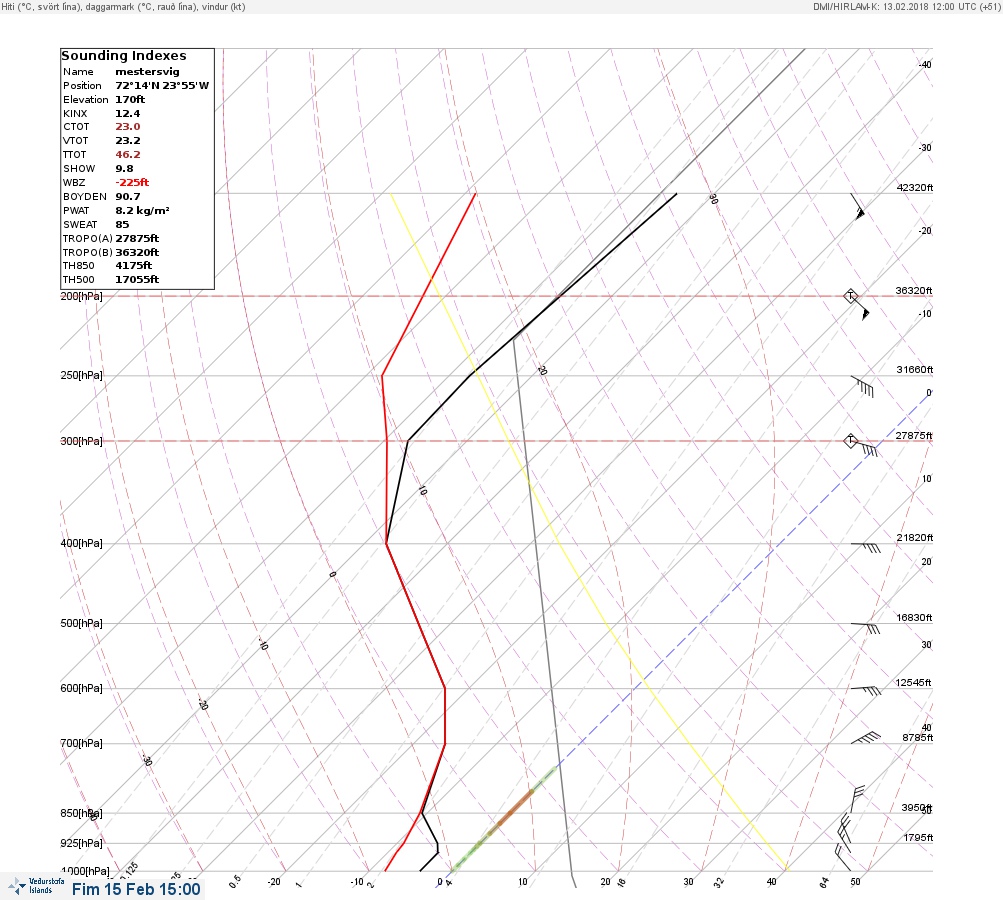Screen dimensions: 1003x900
Task: Pick the wind barb at 21820ft
Action: coord(866,548)
